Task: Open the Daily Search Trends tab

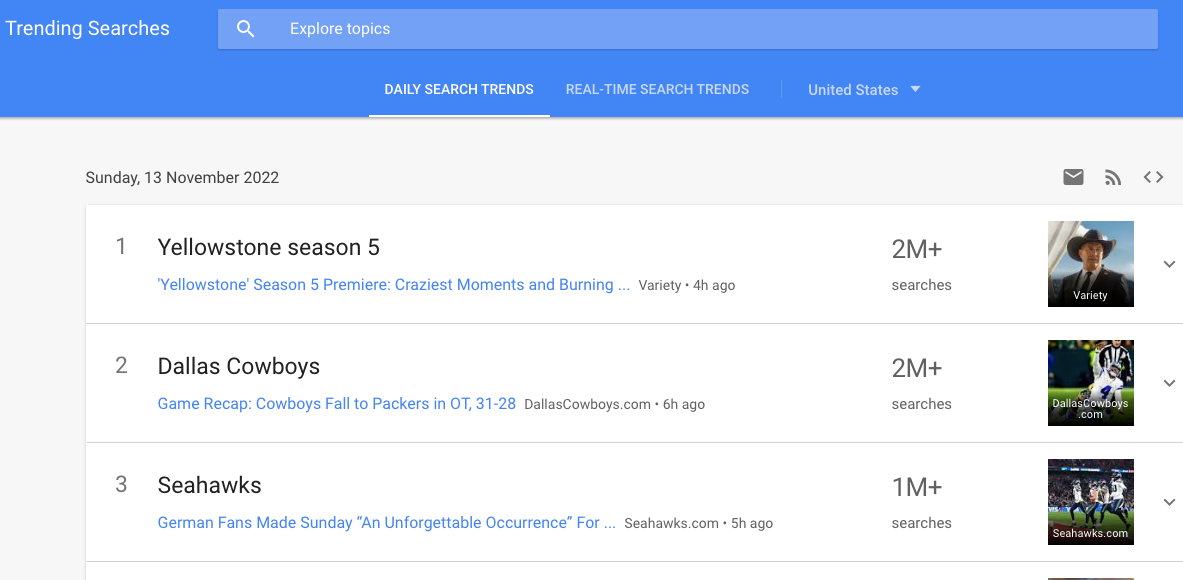Action: click(x=459, y=89)
